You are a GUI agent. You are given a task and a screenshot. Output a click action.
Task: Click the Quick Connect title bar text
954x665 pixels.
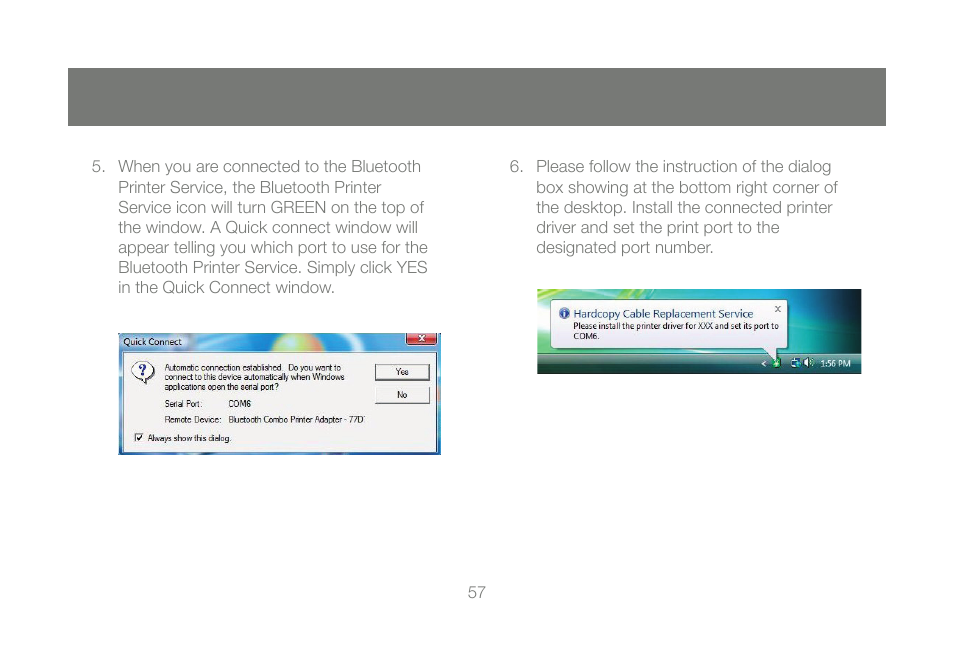click(x=152, y=342)
